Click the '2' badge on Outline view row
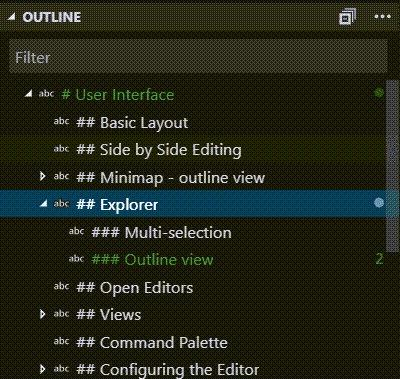Image resolution: width=400 pixels, height=379 pixels. [x=379, y=259]
